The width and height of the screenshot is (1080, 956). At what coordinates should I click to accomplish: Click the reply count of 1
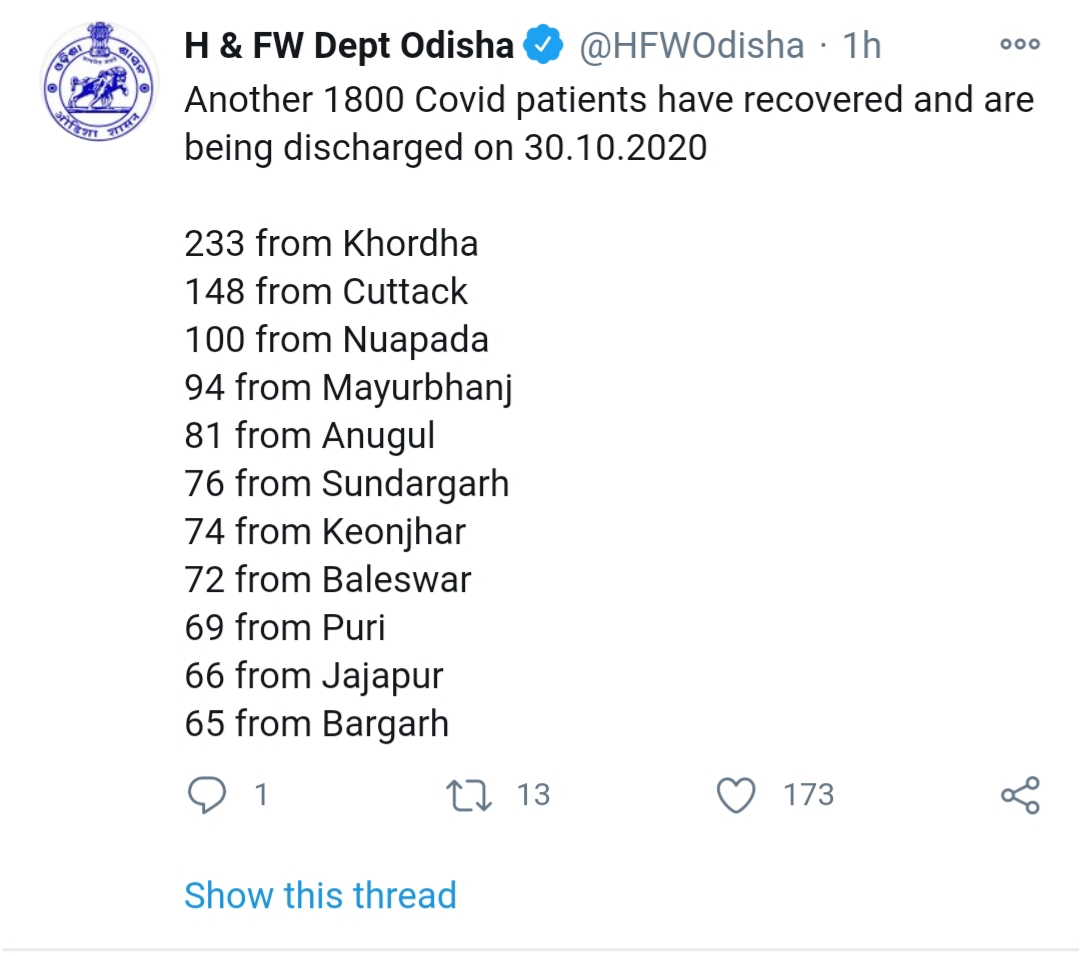[261, 795]
